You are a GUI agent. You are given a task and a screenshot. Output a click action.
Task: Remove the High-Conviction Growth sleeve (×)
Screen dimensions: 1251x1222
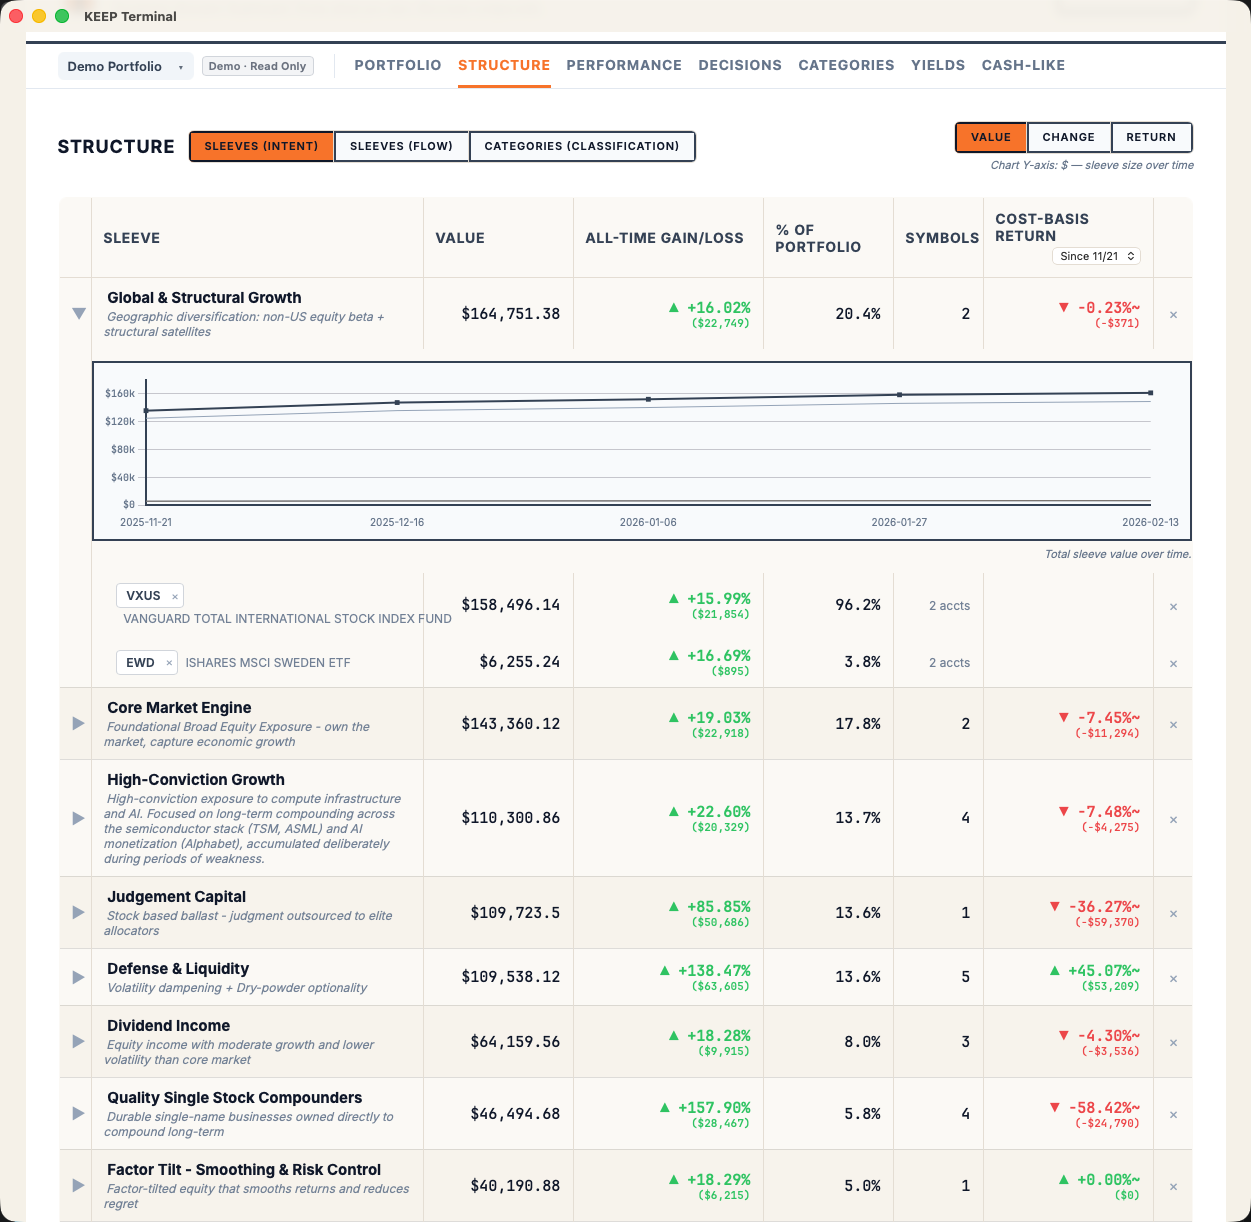pos(1173,820)
